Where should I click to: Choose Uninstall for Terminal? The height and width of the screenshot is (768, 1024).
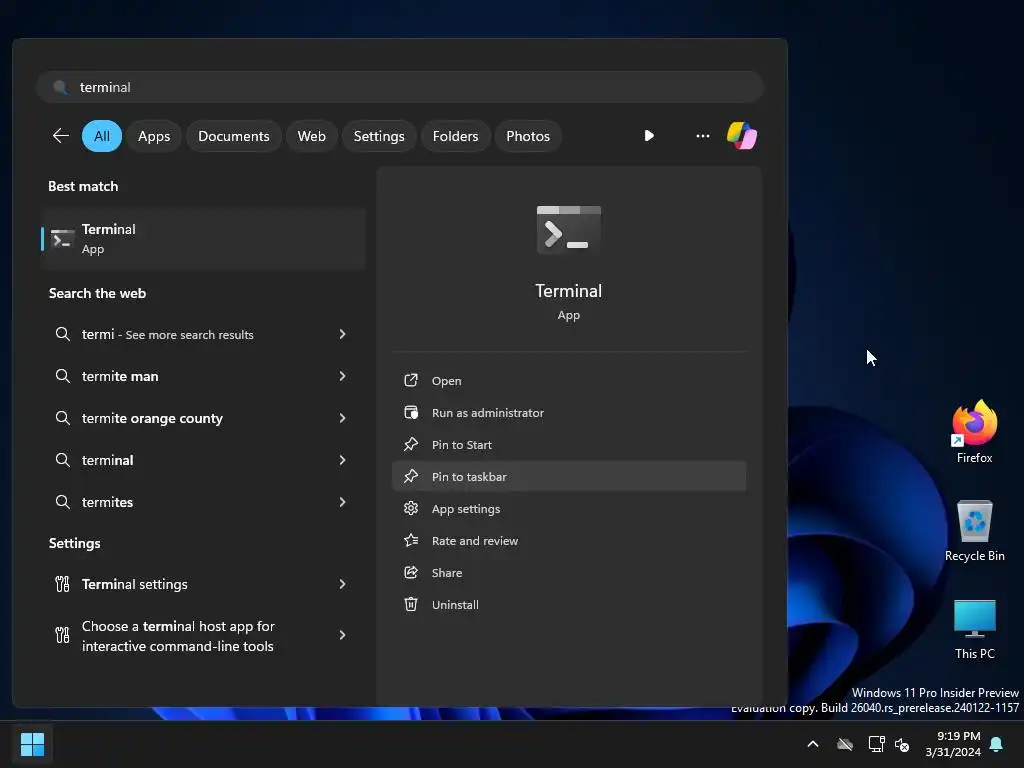(569, 605)
